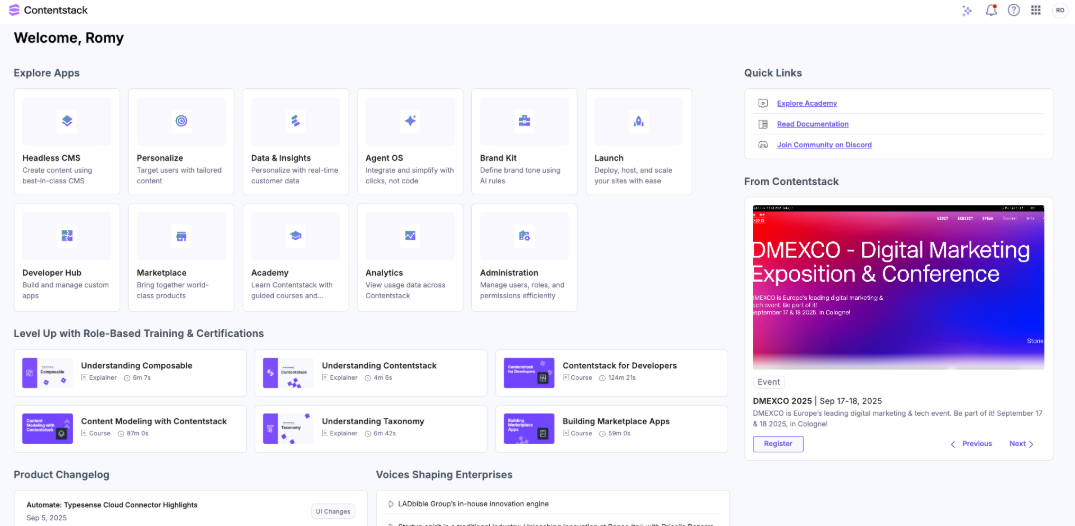Select the Analytics card title
This screenshot has height=526, width=1075.
(384, 272)
